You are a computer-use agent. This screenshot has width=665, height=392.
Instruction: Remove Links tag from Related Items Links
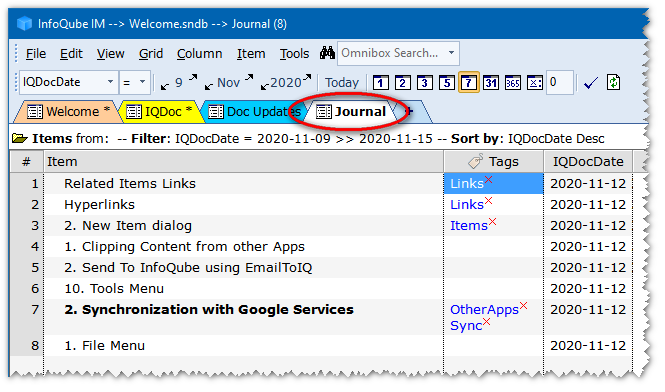click(489, 179)
